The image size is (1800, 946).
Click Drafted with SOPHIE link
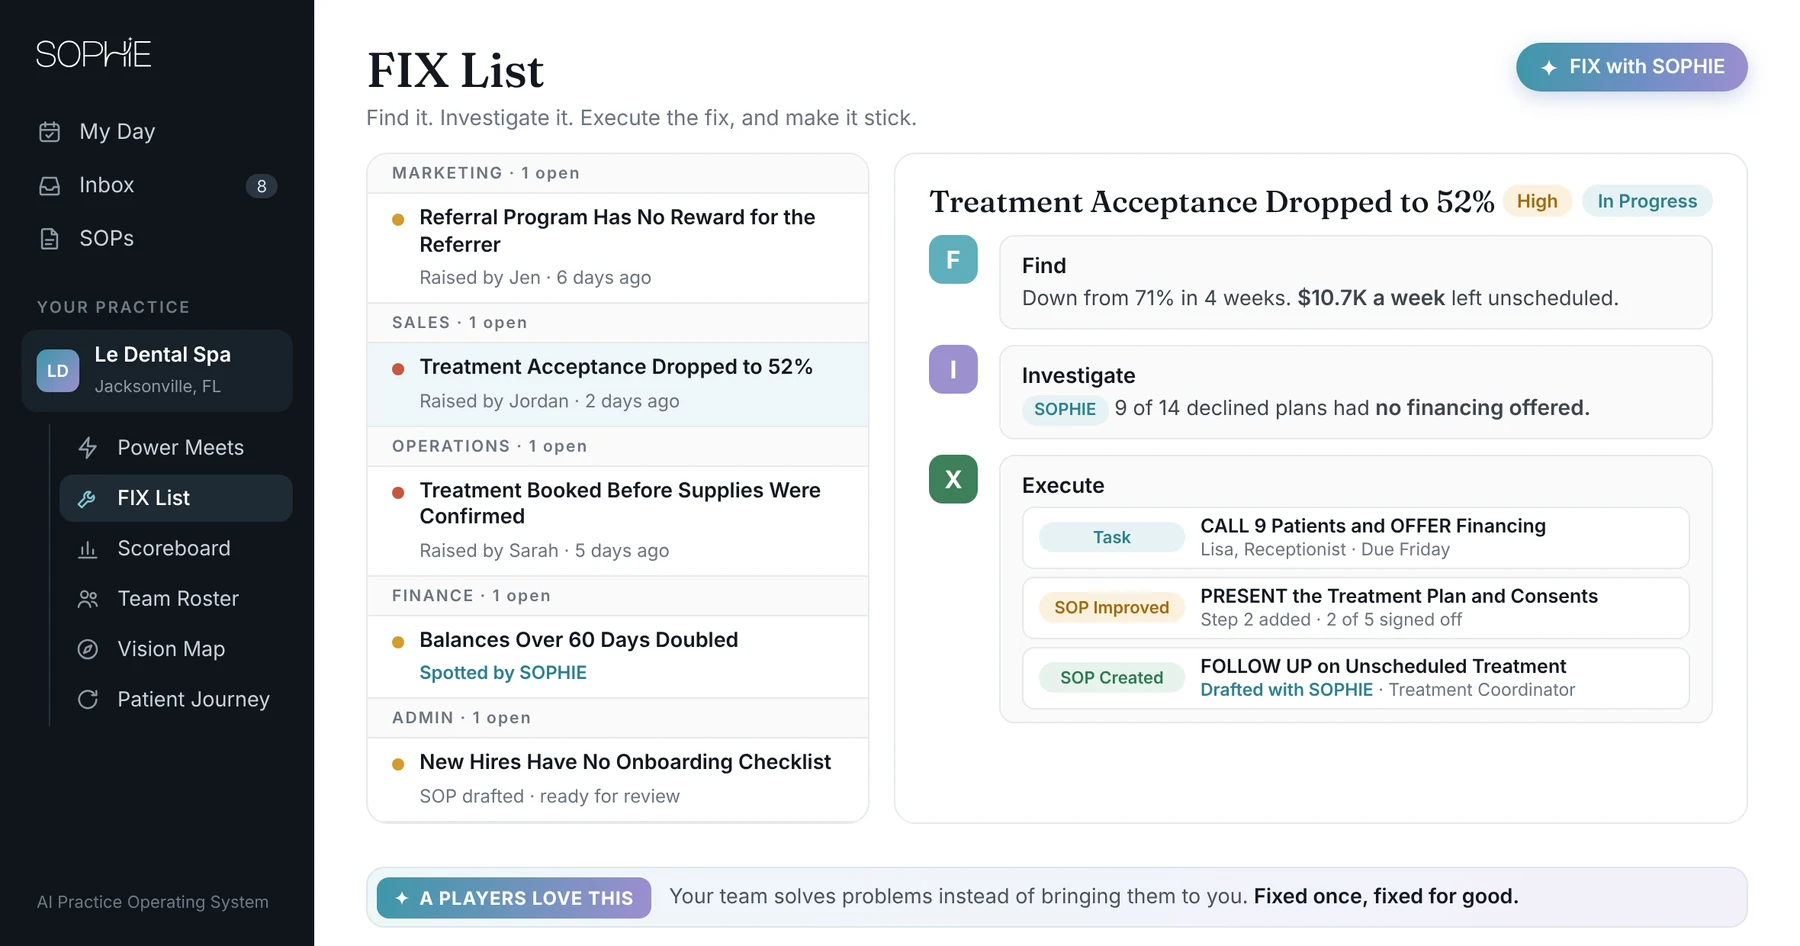point(1287,690)
